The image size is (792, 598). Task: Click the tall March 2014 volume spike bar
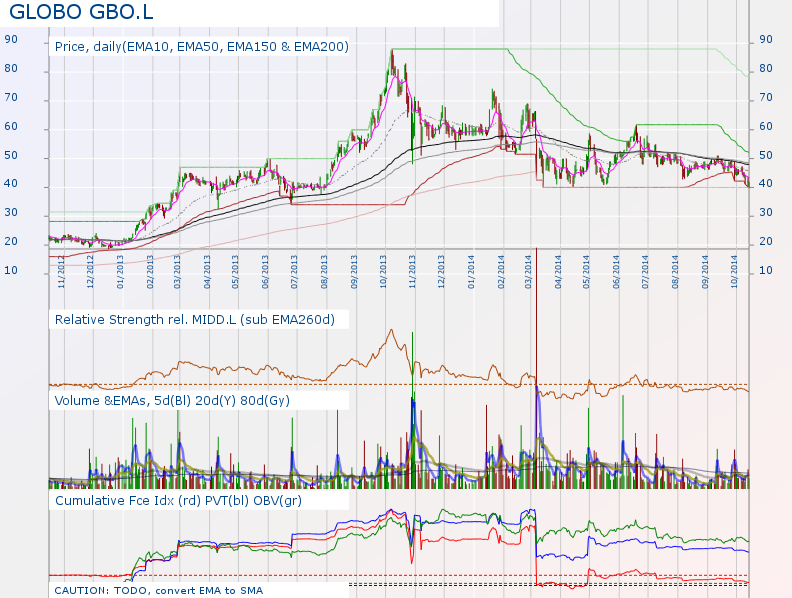click(536, 368)
